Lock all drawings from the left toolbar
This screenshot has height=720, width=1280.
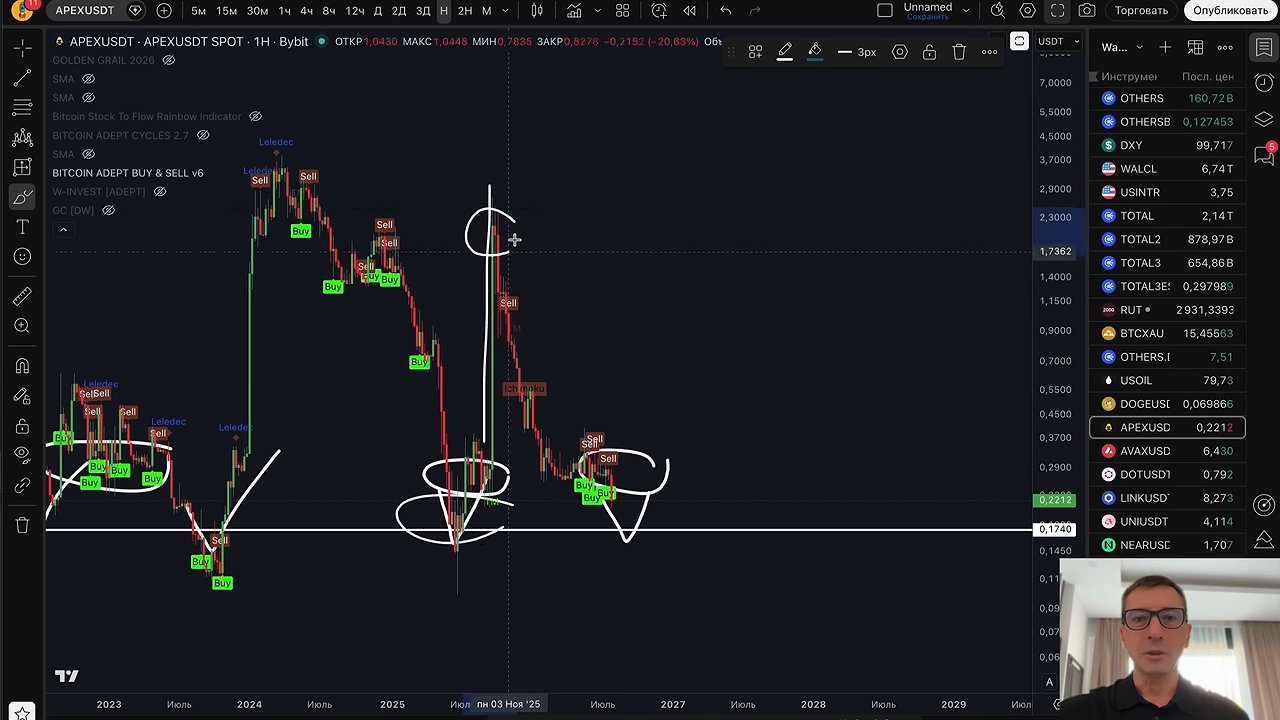pos(22,426)
